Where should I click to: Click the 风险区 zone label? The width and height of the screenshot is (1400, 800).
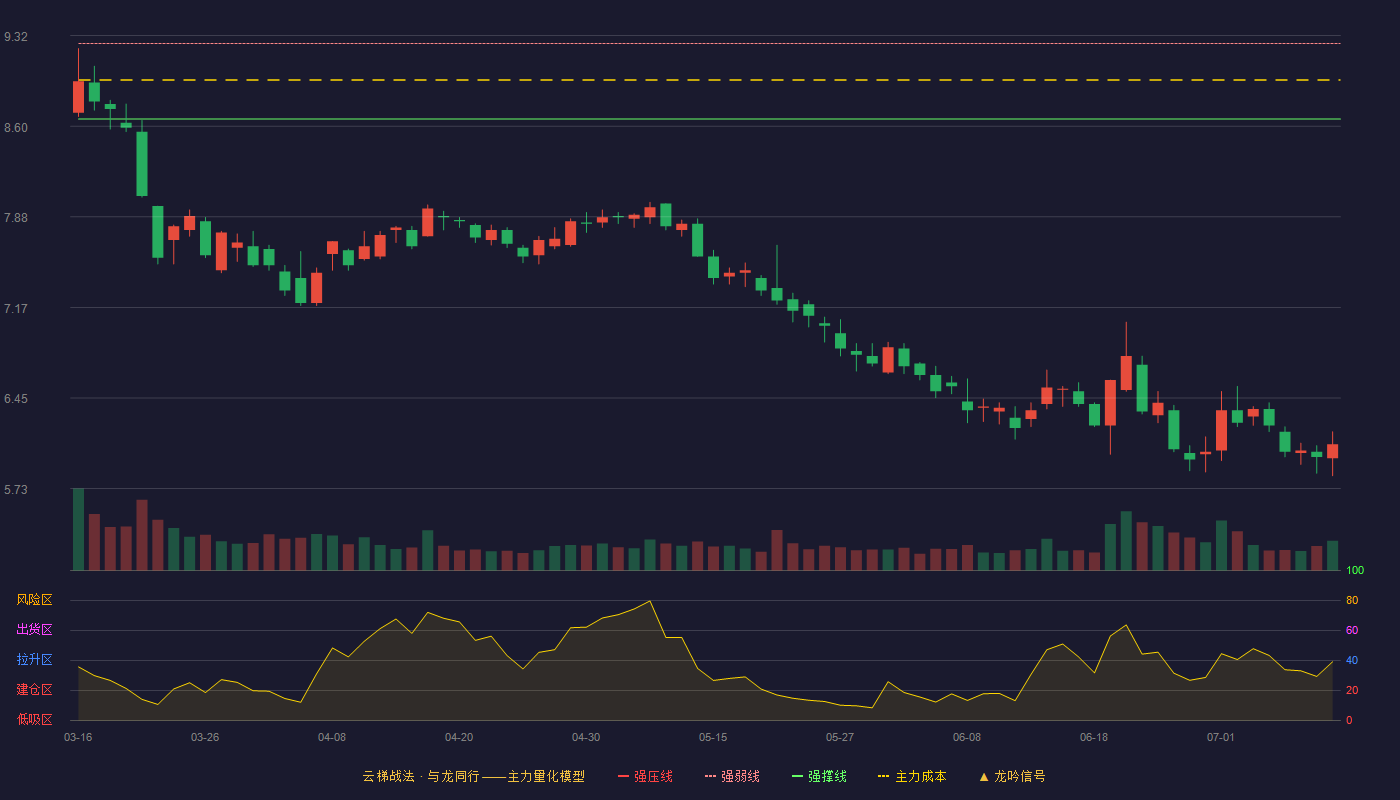[x=34, y=600]
